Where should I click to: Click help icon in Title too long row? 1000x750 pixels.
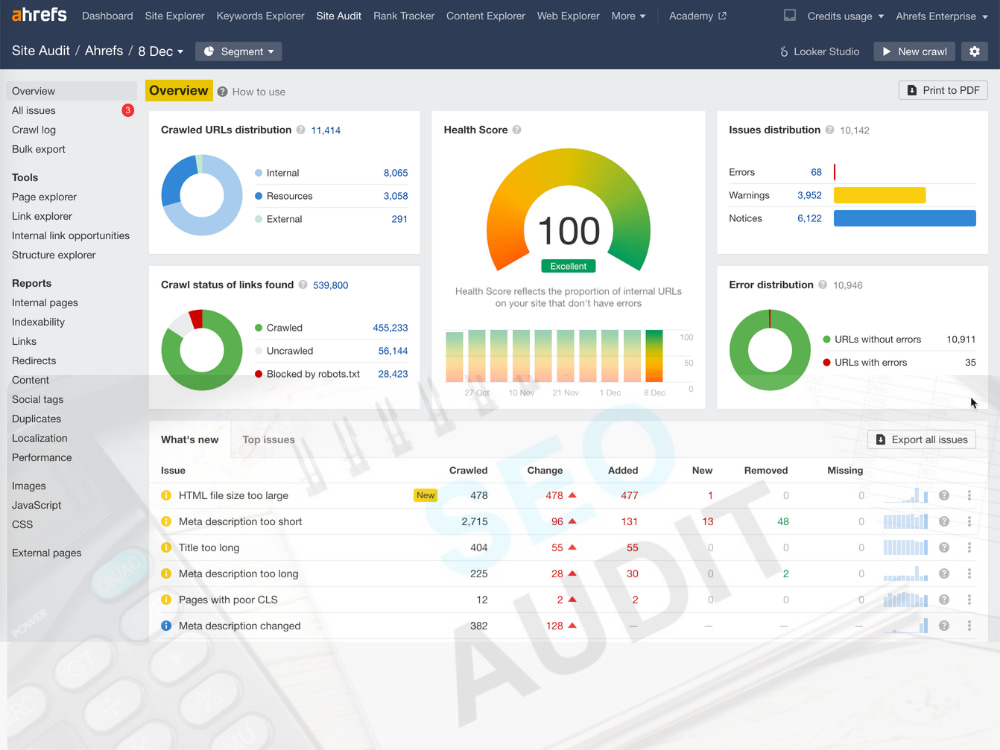944,548
